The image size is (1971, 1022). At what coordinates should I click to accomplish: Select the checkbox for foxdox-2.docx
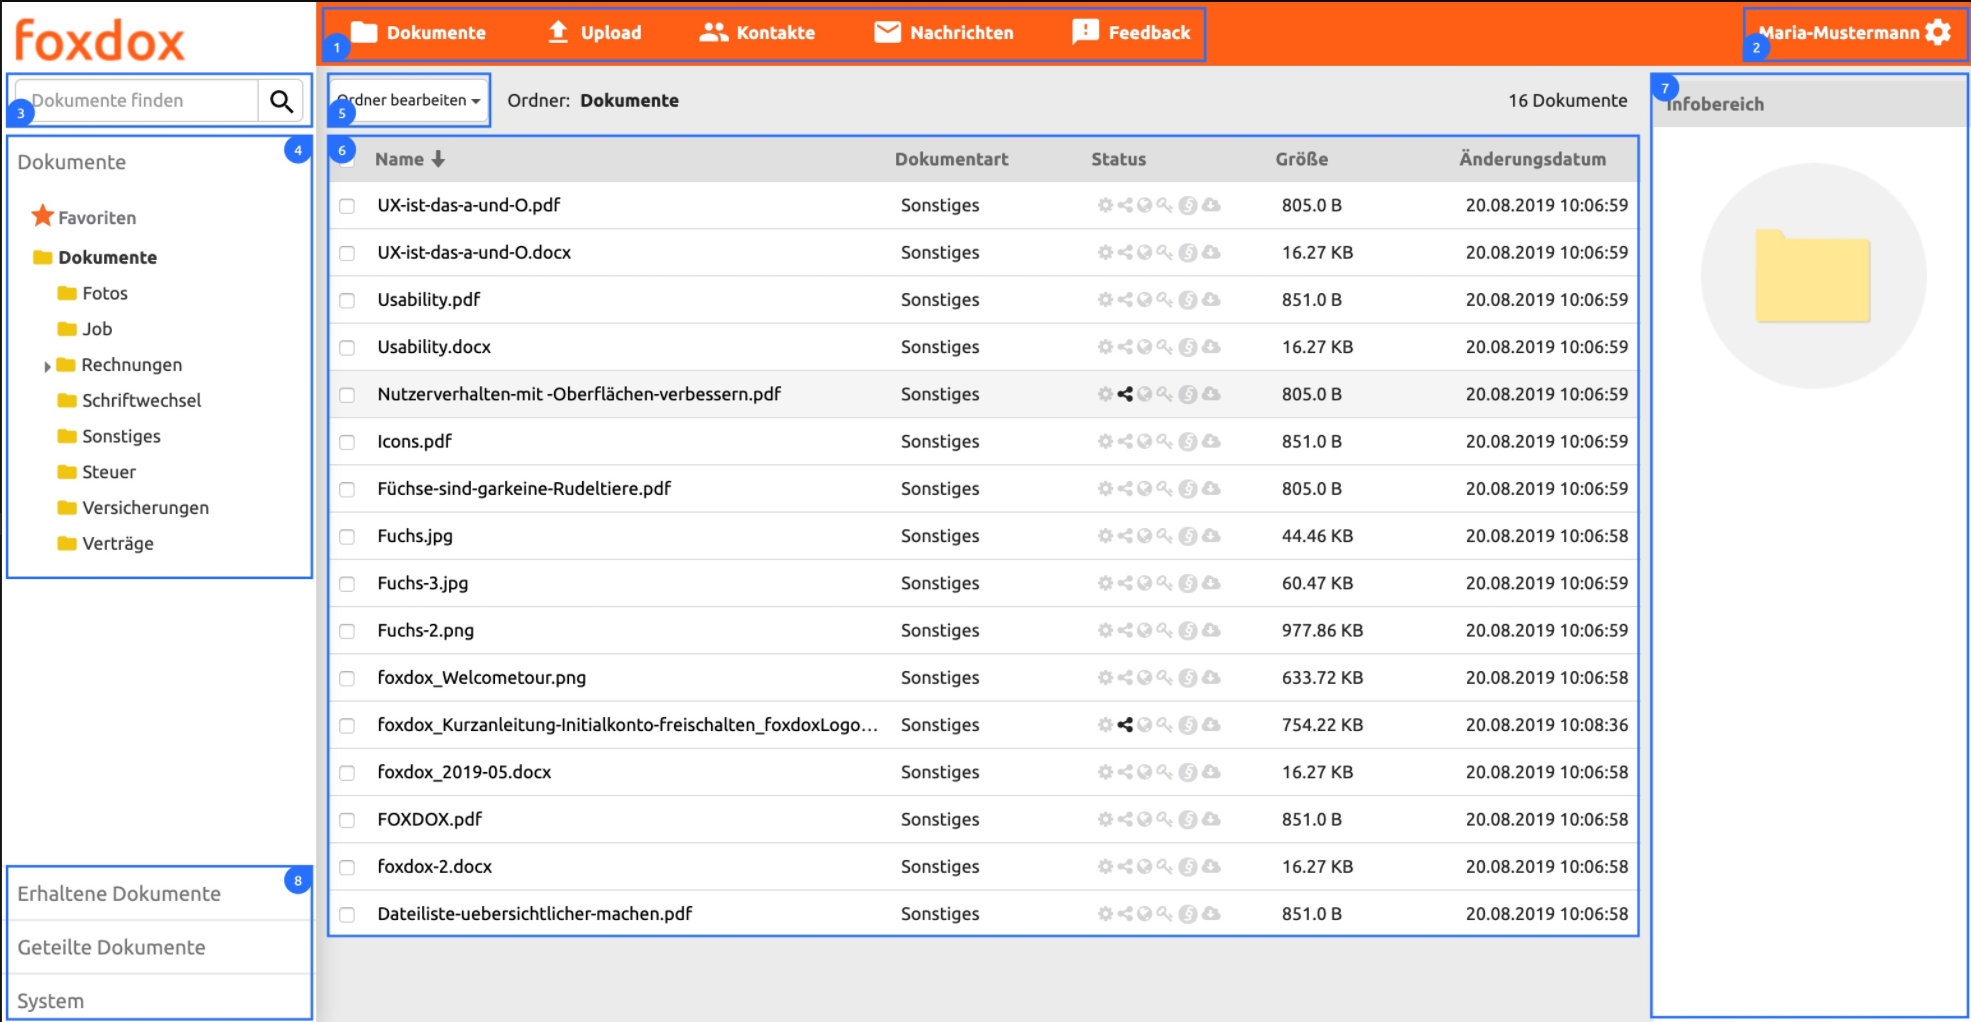pyautogui.click(x=347, y=867)
